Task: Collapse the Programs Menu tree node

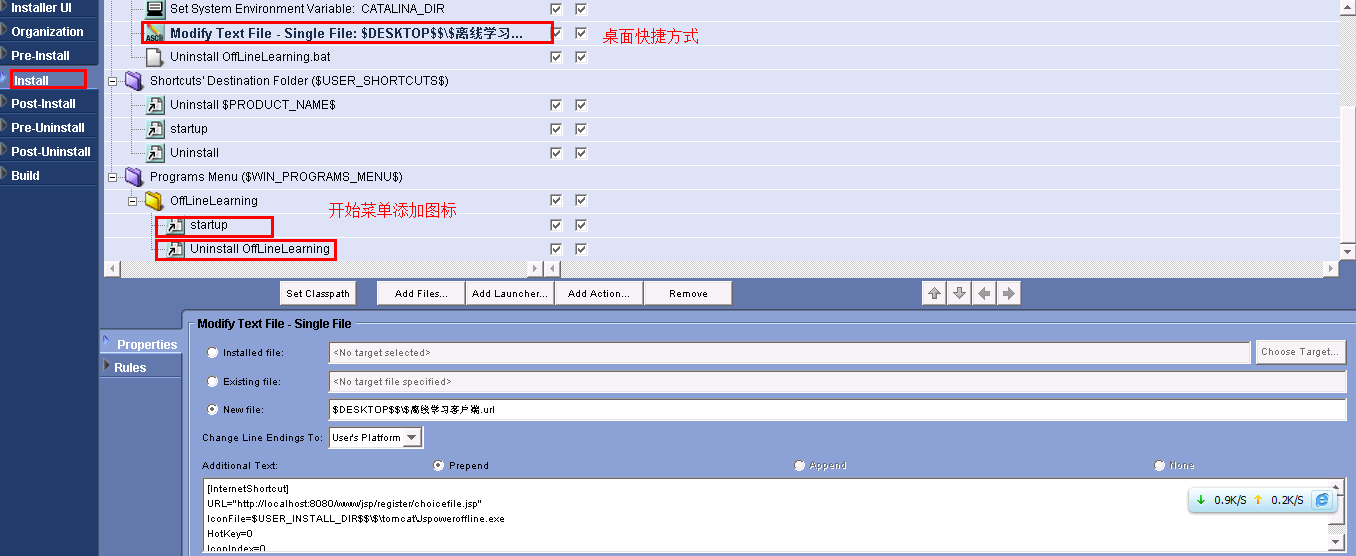Action: click(x=112, y=177)
